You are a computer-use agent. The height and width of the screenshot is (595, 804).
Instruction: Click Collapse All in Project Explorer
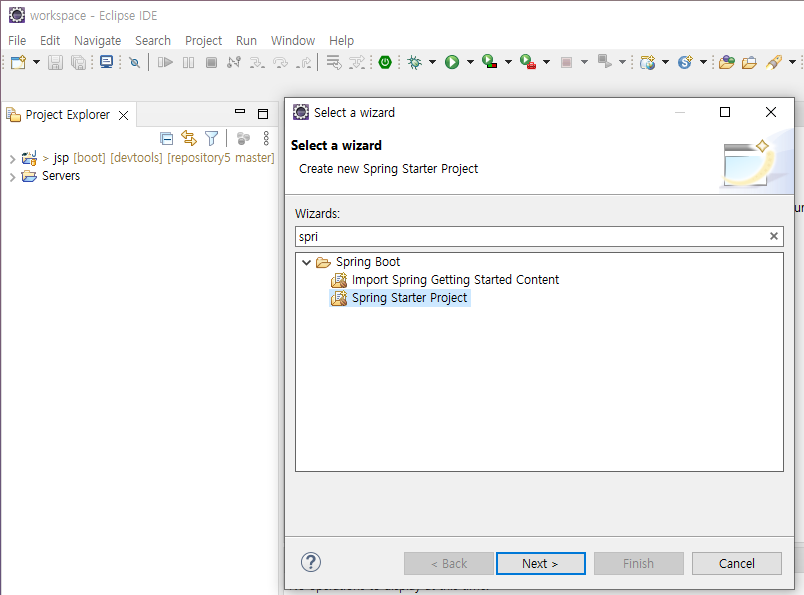coord(166,138)
